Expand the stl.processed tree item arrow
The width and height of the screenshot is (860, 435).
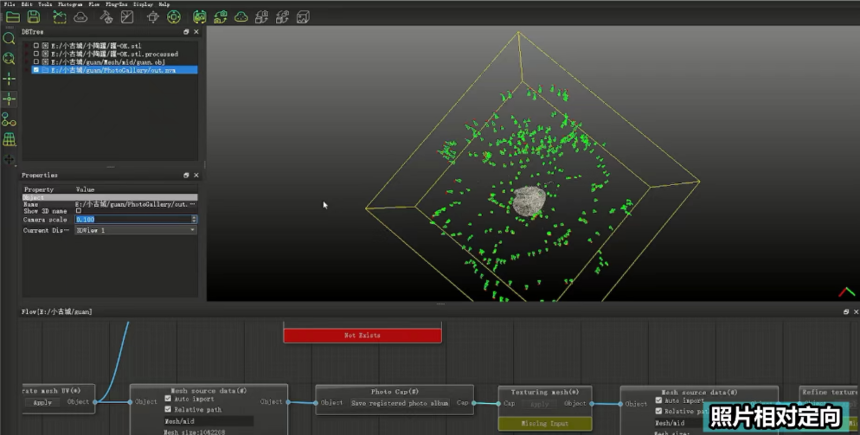pos(27,54)
